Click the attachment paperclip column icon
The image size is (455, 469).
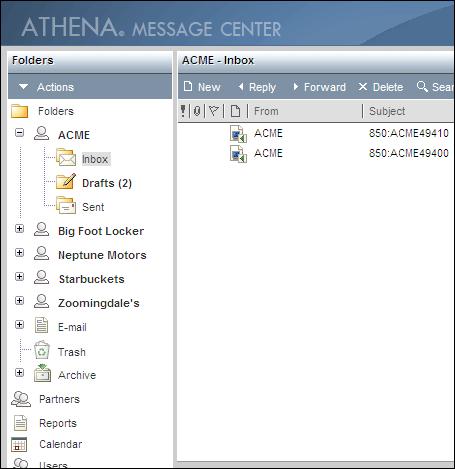coord(197,111)
